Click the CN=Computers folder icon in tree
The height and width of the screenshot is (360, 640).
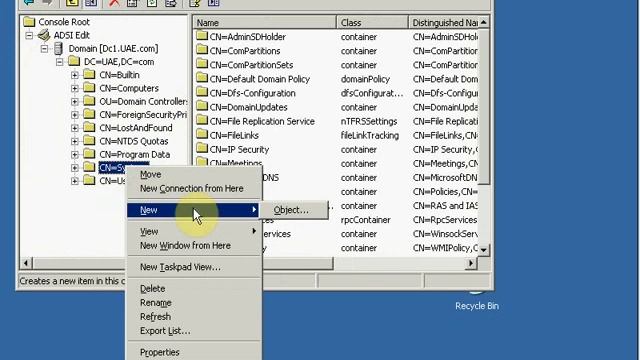[89, 88]
